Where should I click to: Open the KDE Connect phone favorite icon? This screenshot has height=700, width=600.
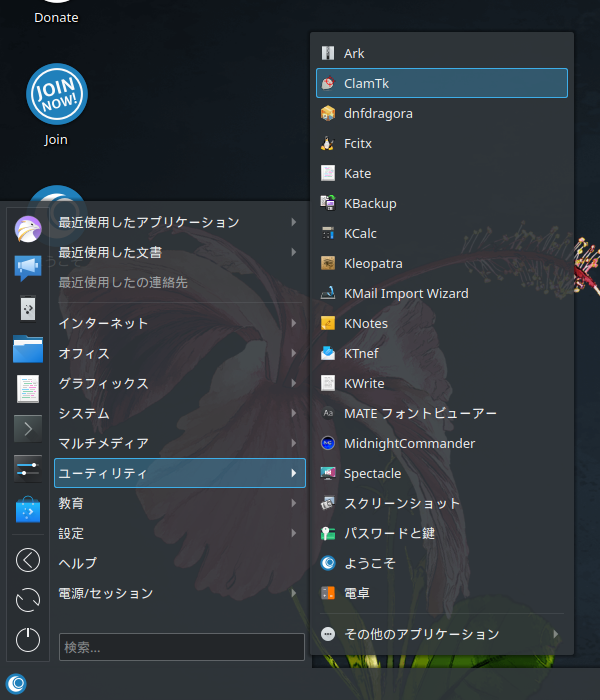[28, 308]
